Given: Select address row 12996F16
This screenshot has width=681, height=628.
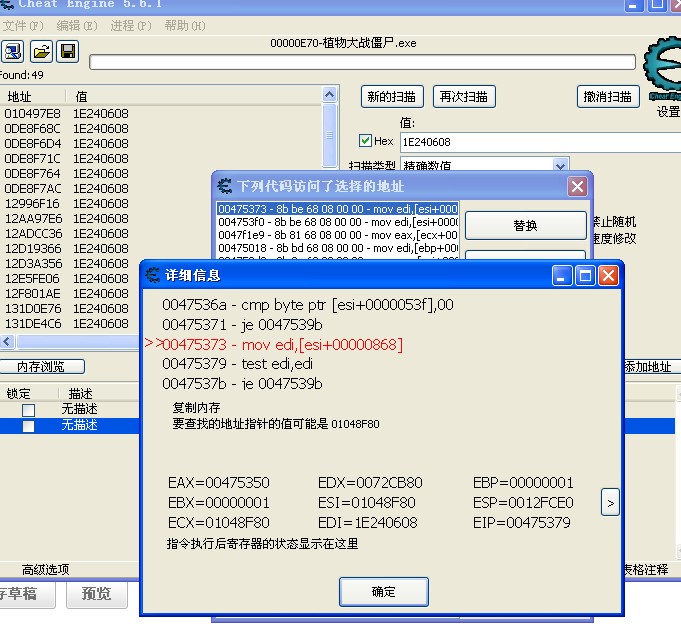Looking at the screenshot, I should coord(106,203).
